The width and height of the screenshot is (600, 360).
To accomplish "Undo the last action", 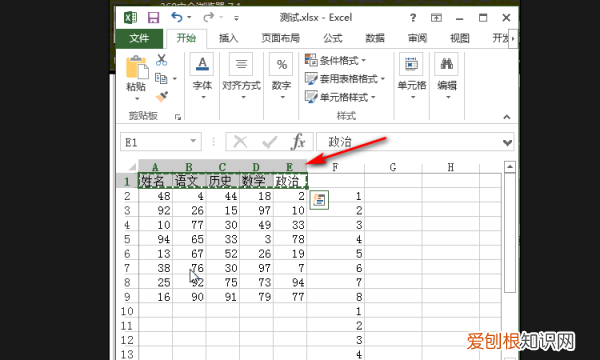I will pos(177,17).
